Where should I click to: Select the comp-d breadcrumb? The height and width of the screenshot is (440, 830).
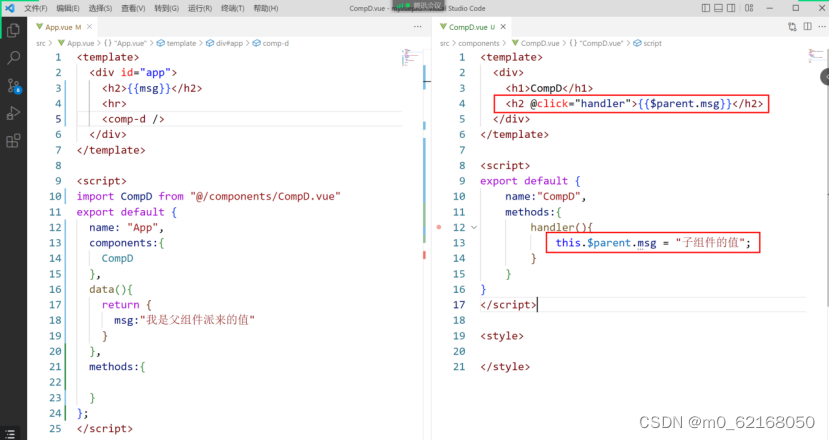270,43
